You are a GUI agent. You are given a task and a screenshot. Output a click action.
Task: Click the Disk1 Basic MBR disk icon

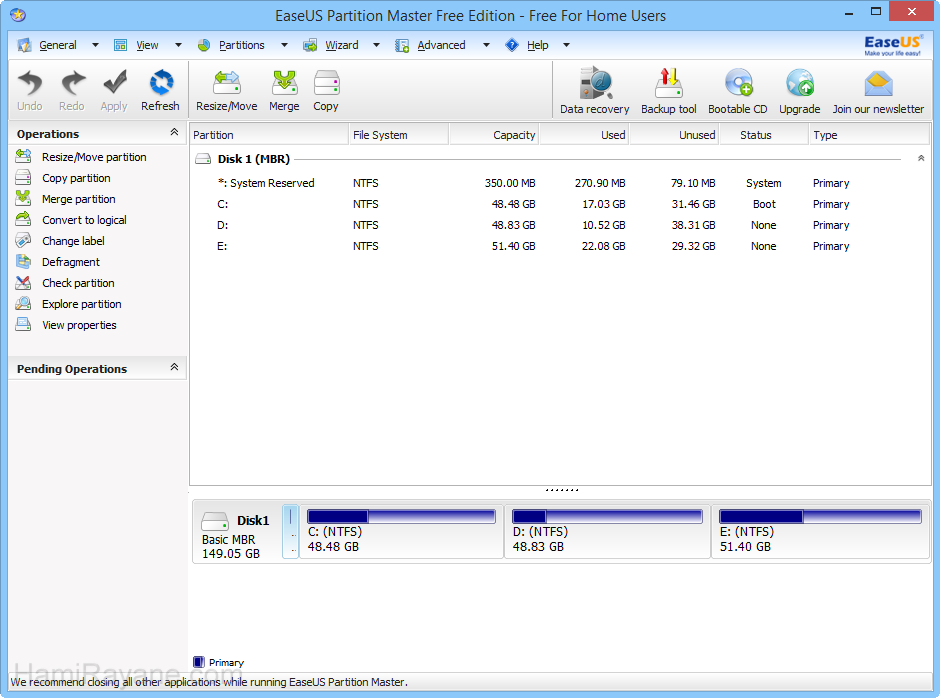click(x=215, y=521)
